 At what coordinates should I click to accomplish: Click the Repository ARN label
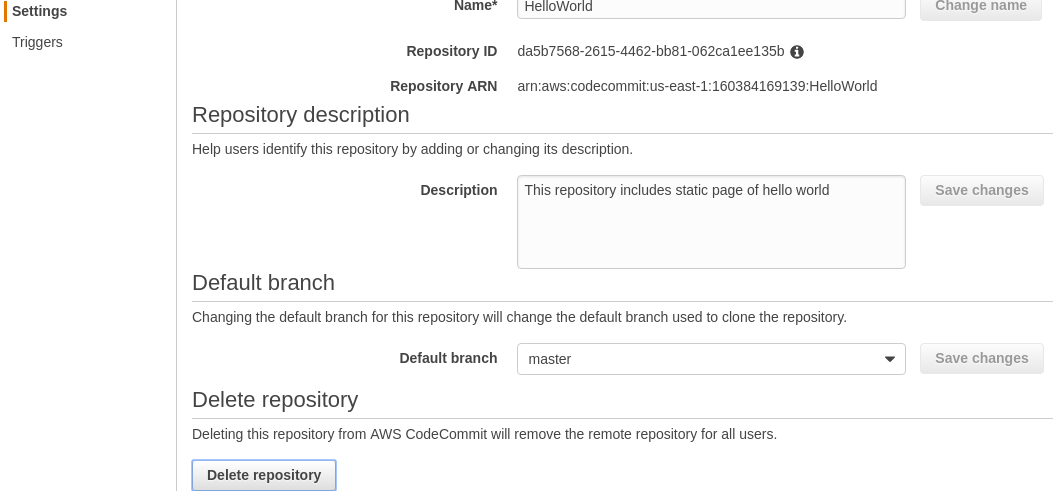pos(444,87)
